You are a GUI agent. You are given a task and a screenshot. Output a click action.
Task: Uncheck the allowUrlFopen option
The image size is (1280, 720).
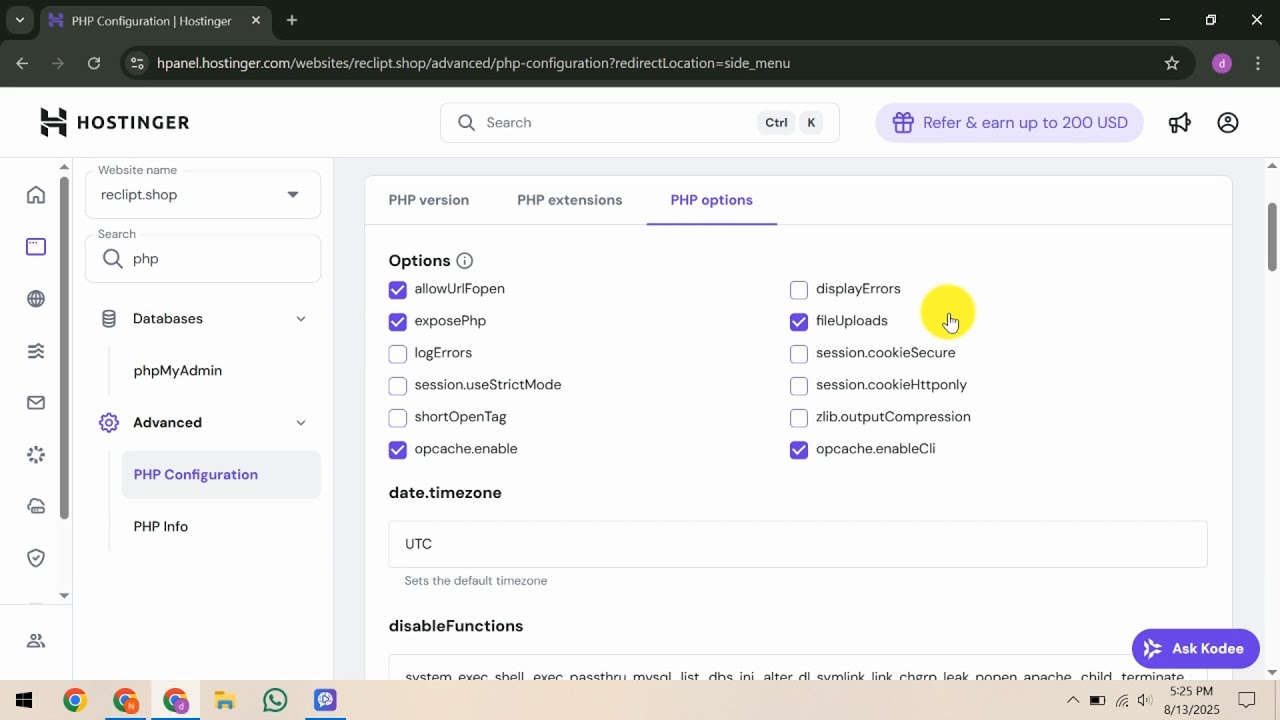tap(398, 290)
